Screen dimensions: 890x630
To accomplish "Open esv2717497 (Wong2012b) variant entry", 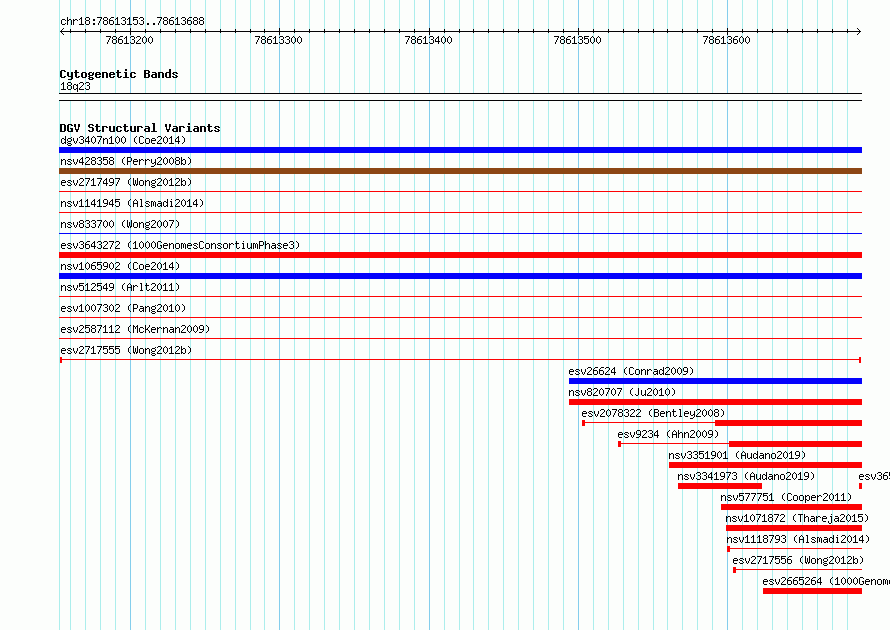I will click(x=126, y=182).
